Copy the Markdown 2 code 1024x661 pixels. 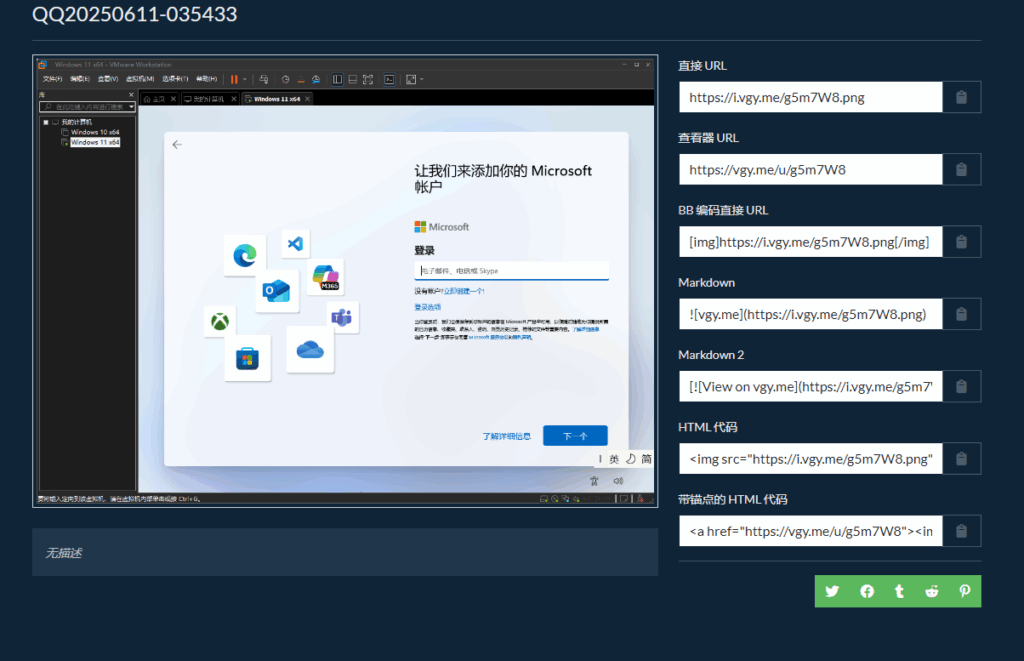(961, 387)
